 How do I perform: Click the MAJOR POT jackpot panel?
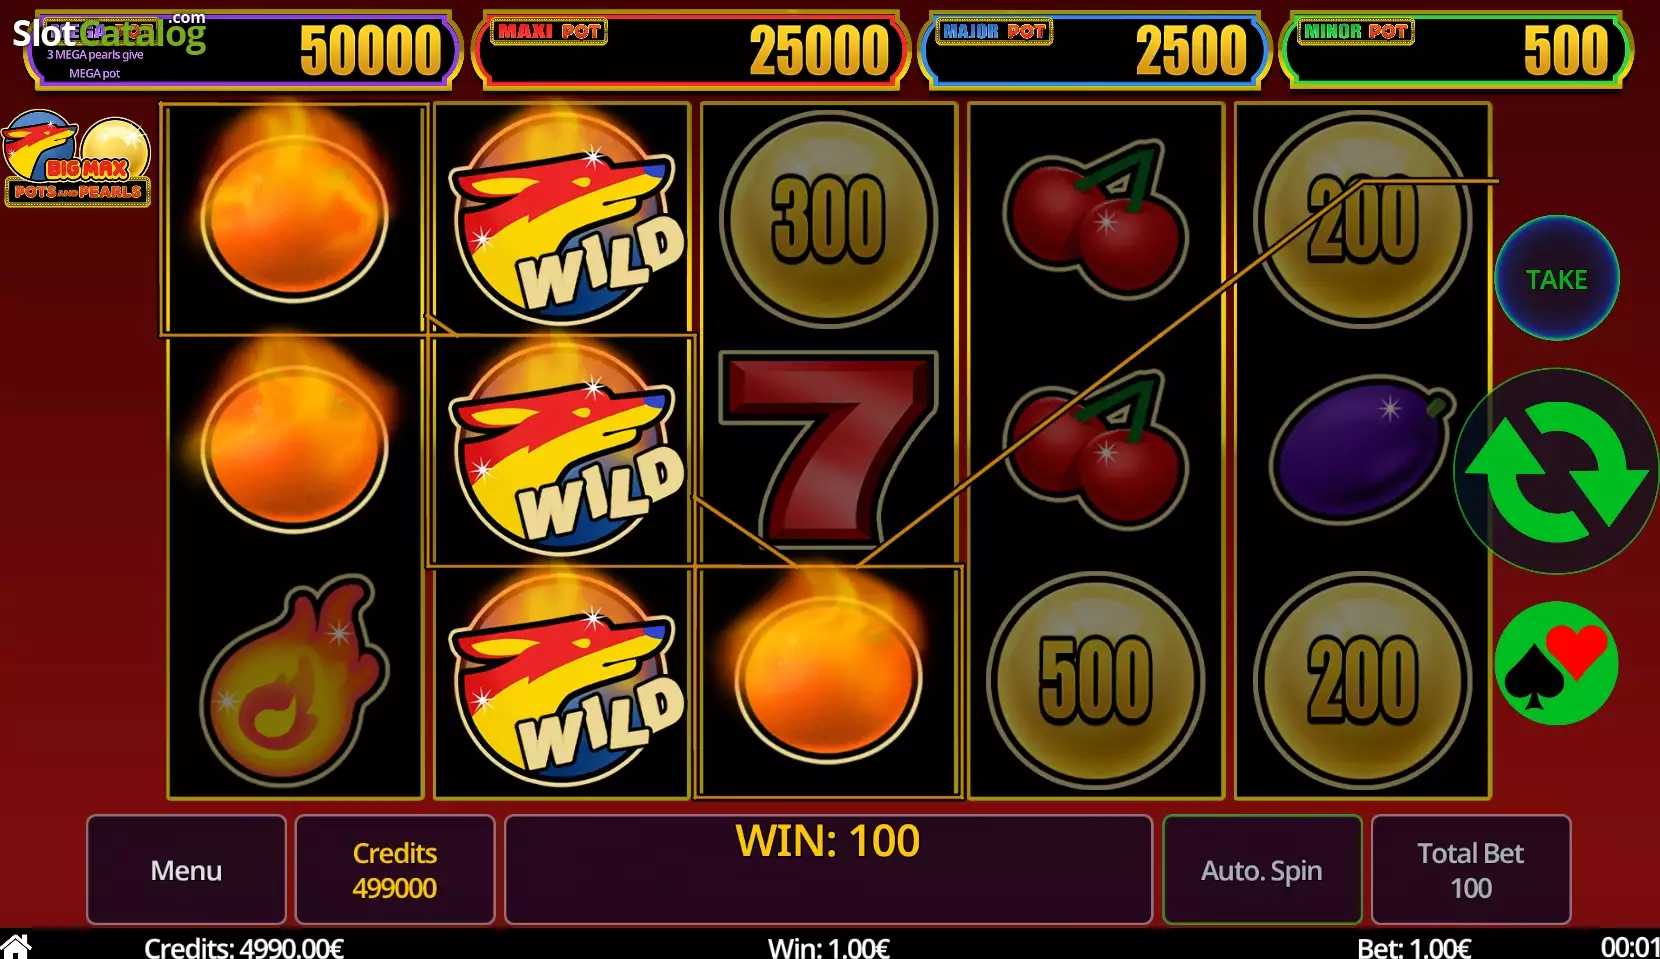tap(1094, 50)
